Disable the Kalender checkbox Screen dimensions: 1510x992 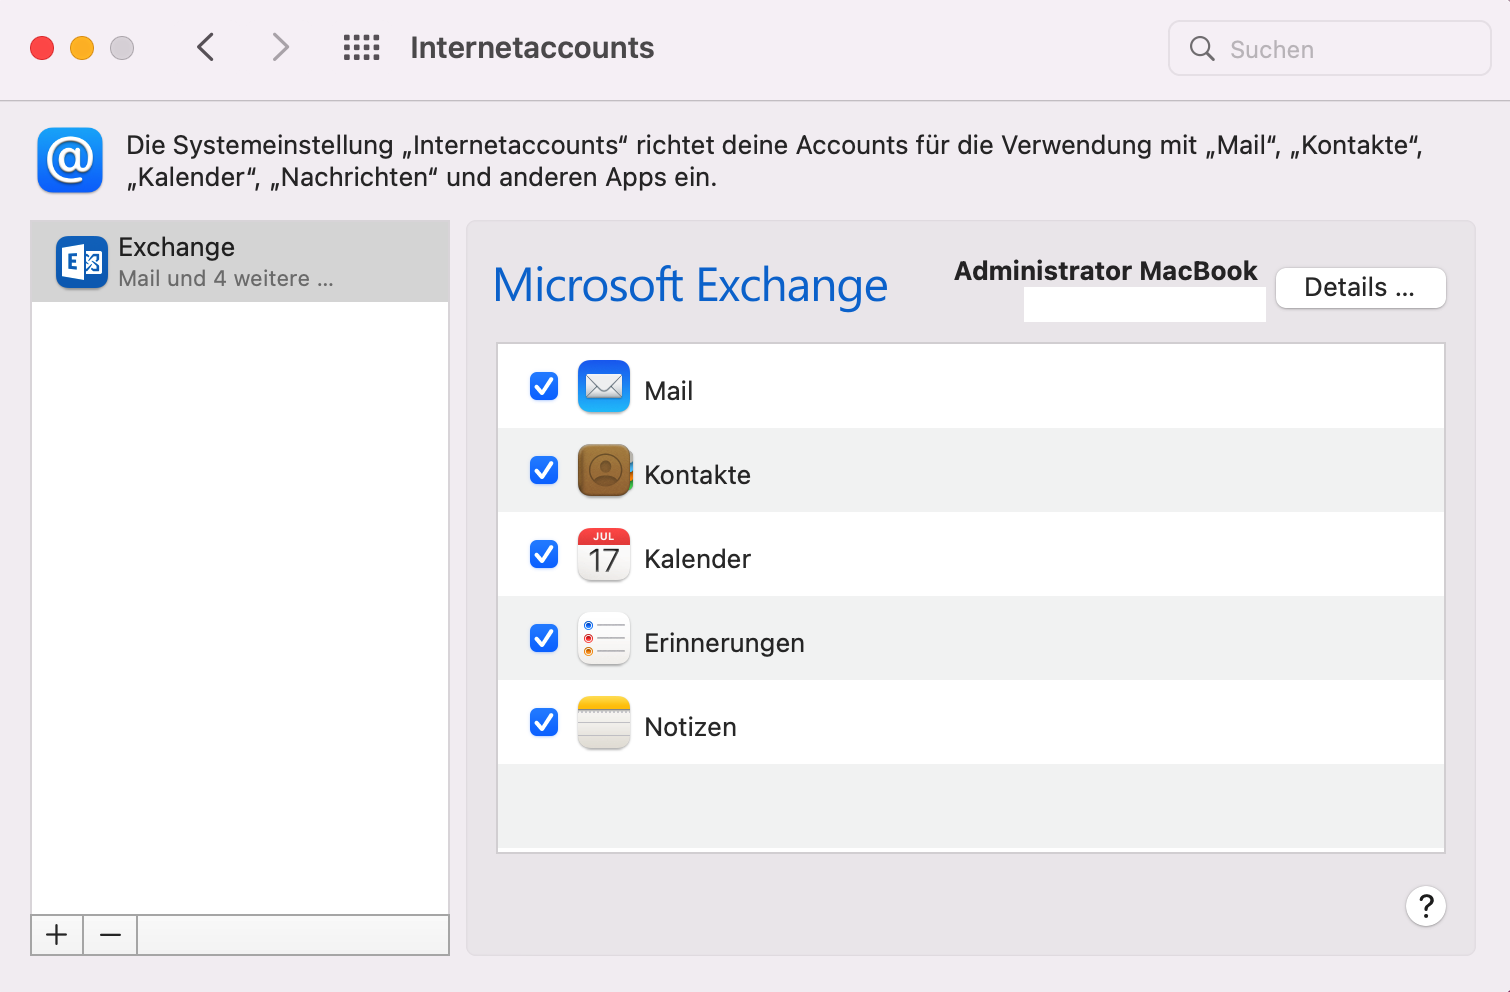[544, 554]
